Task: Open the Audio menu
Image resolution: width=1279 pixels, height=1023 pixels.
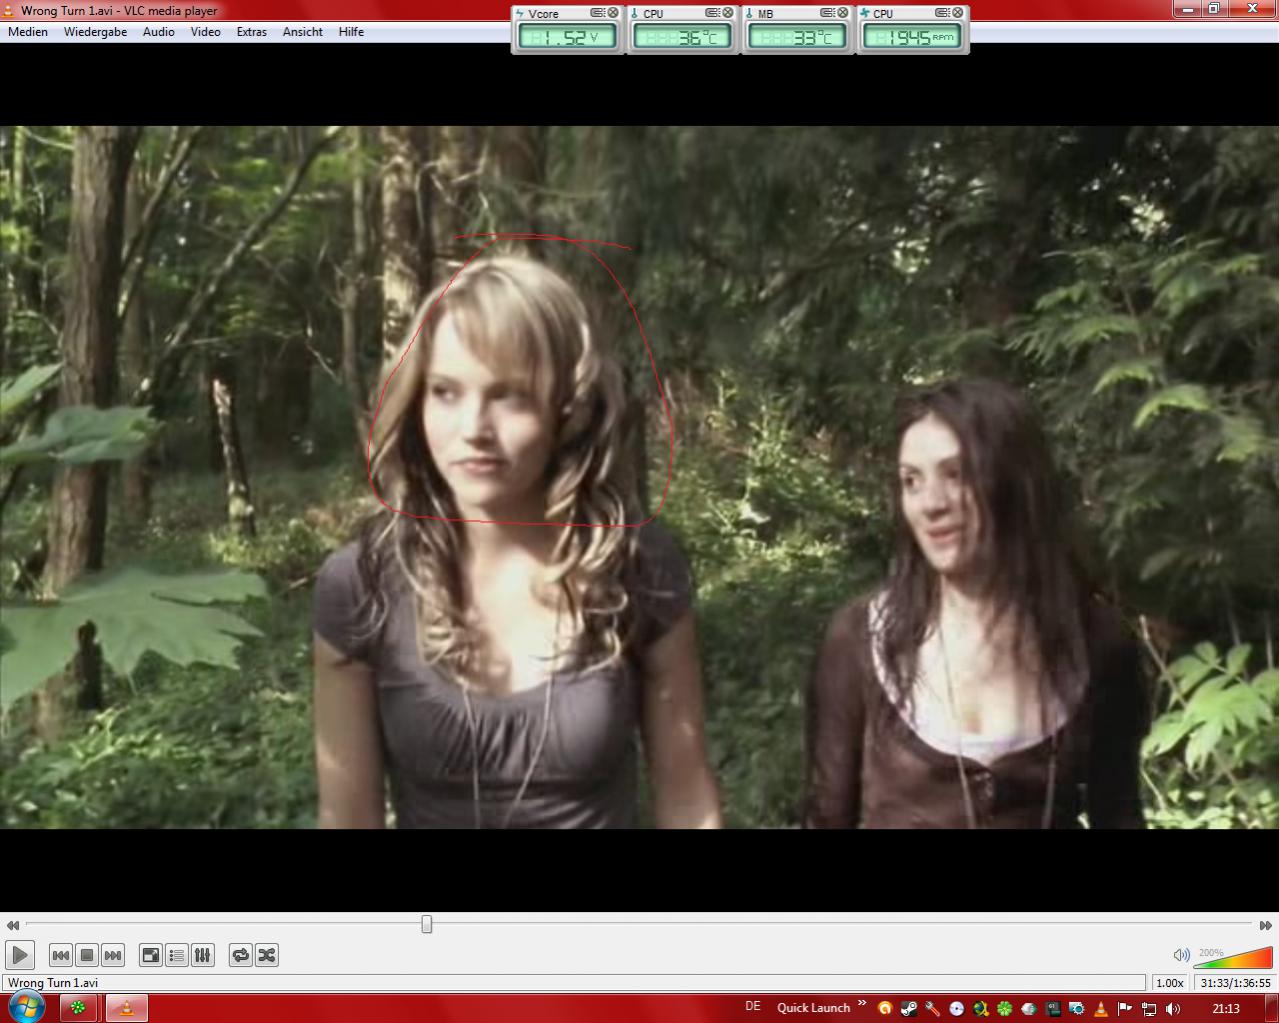Action: 158,32
